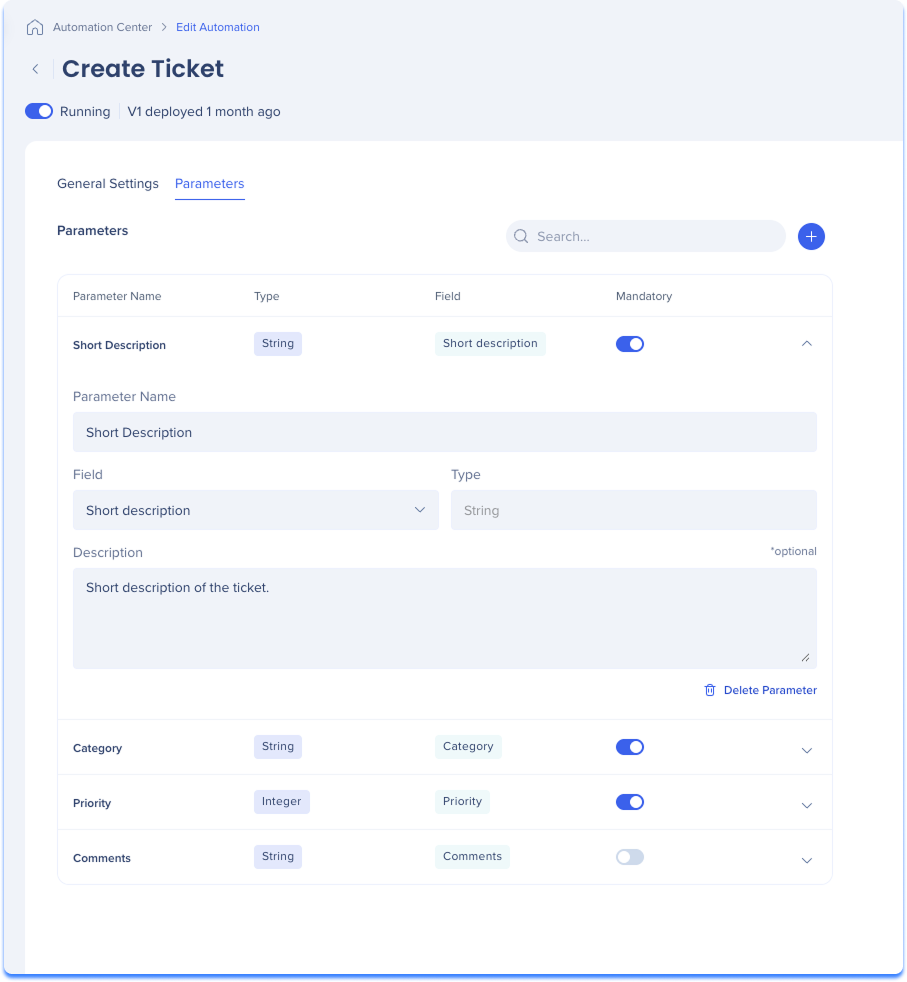Screen dimensions: 907x982
Task: Expand the Category parameter row
Action: coord(807,750)
